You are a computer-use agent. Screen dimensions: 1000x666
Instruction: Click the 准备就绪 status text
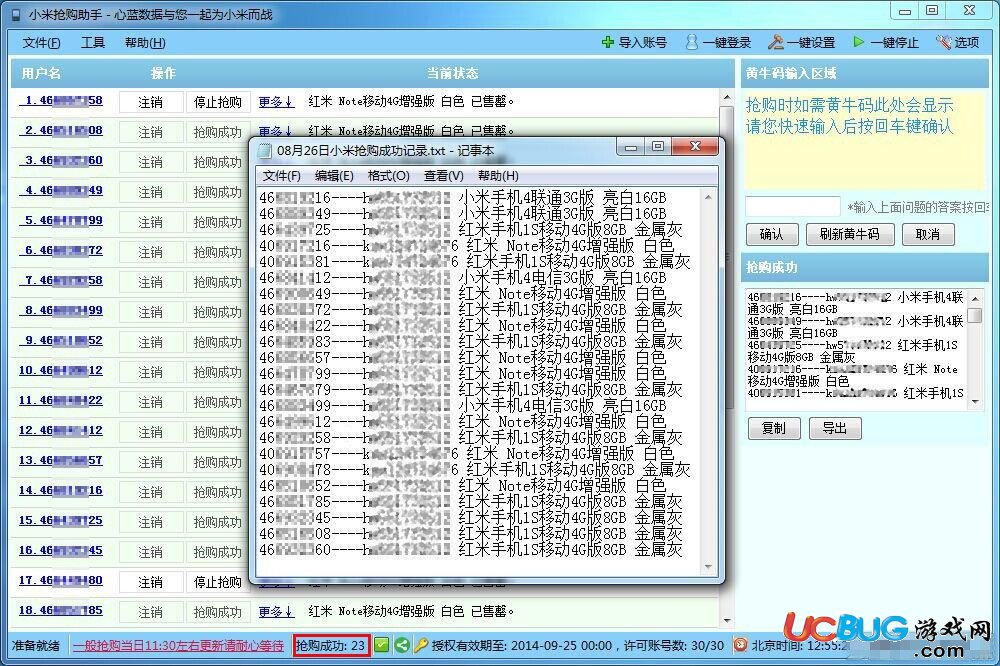tap(36, 646)
